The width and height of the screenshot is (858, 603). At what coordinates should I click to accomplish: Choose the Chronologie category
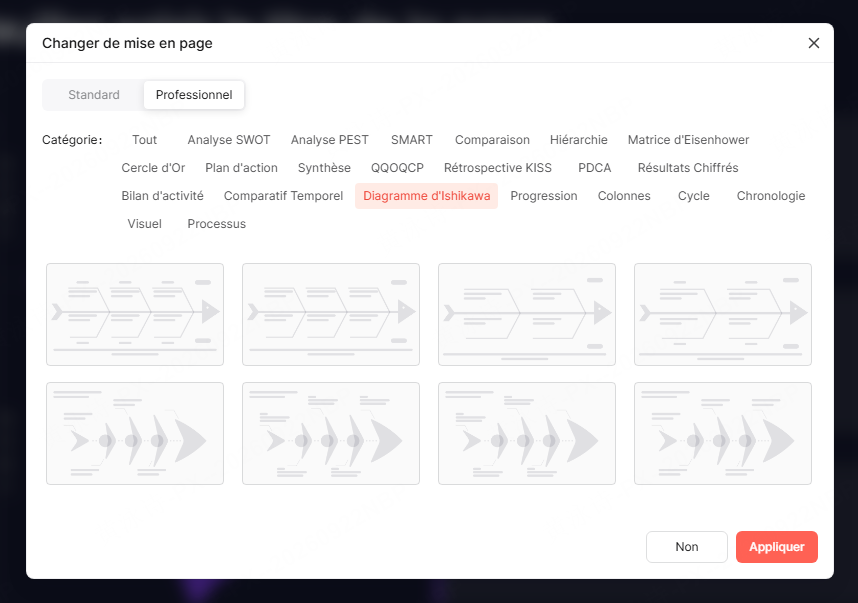coord(770,196)
